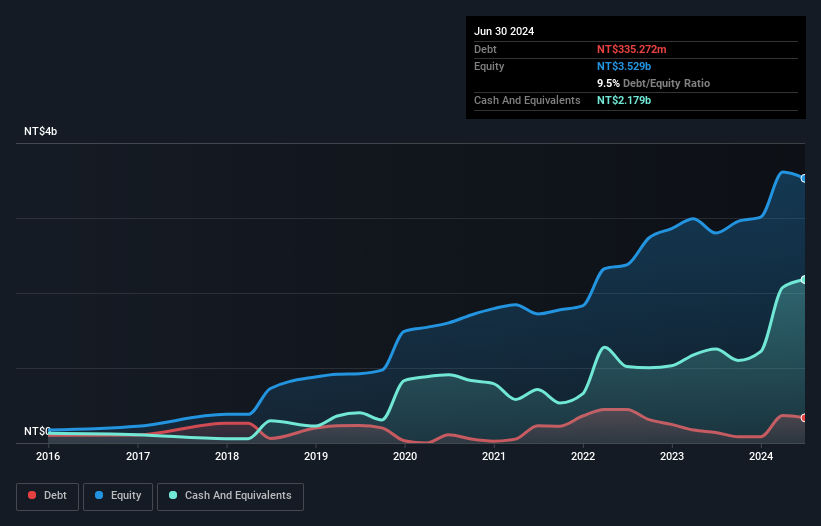Click the 2019 x-axis label

[316, 456]
